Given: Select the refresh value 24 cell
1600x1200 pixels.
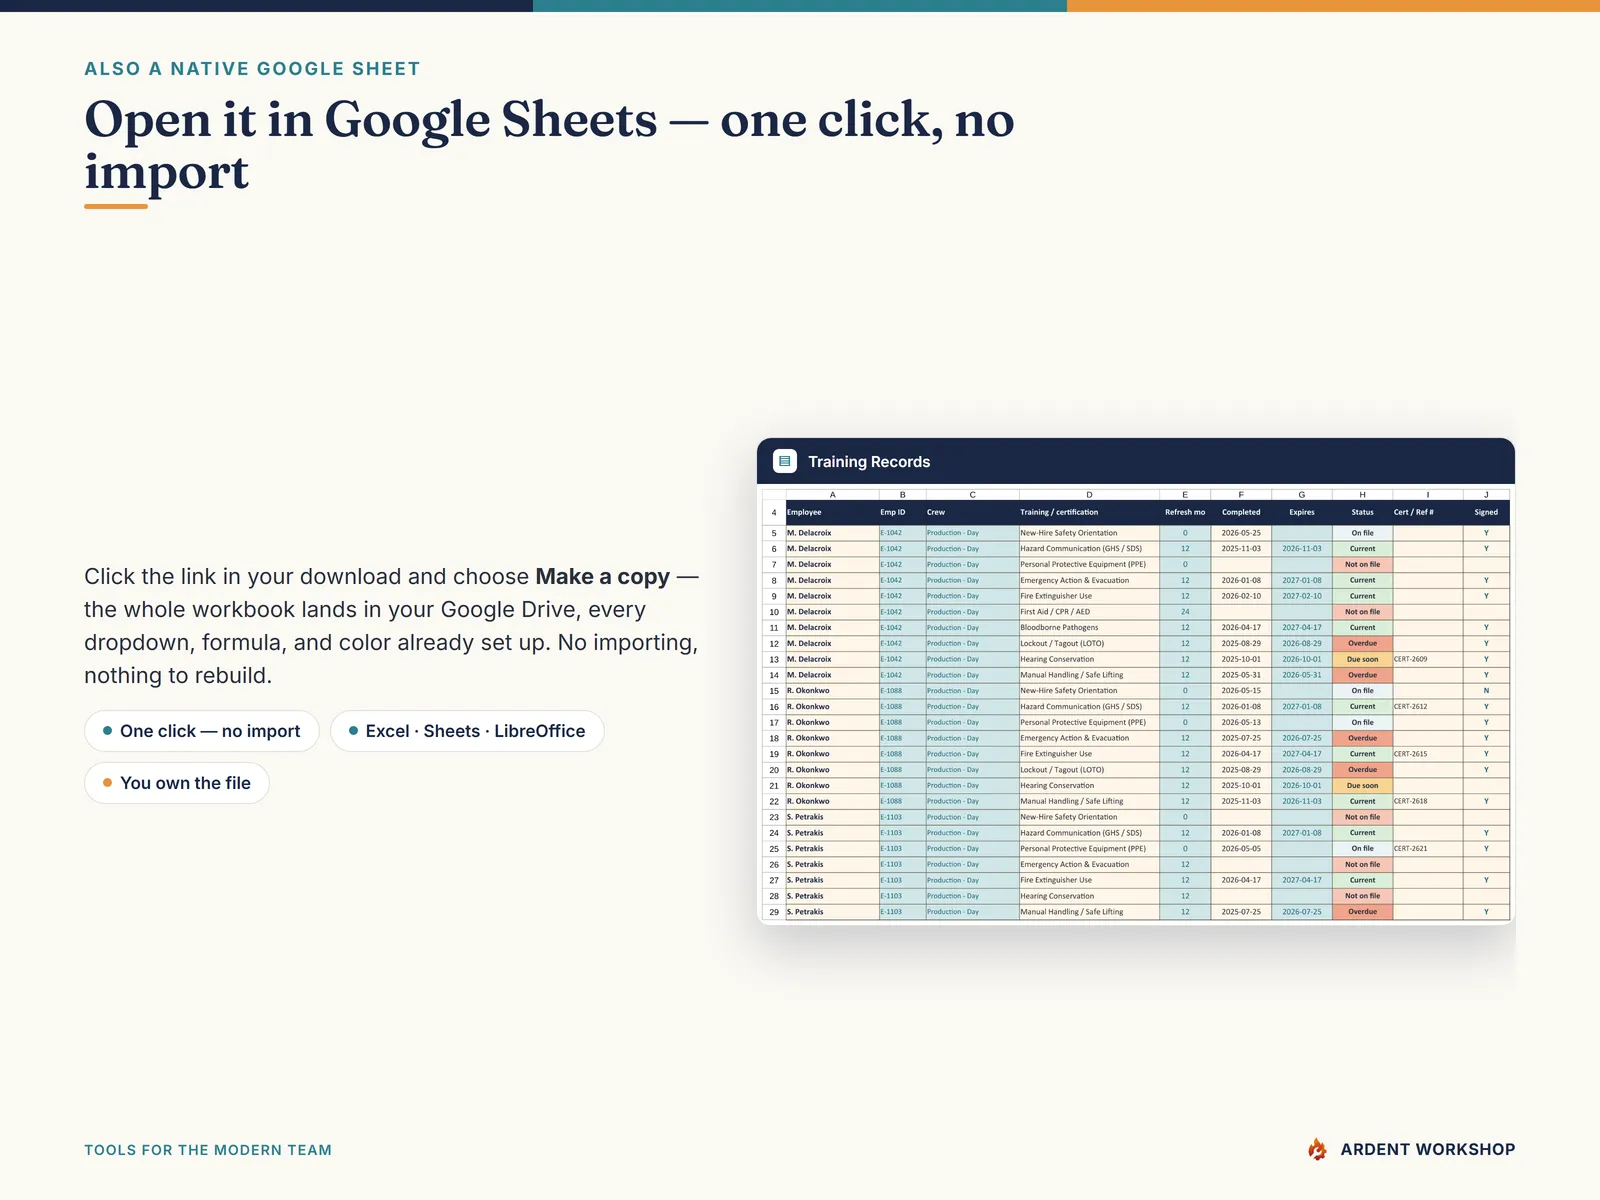Looking at the screenshot, I should [x=1185, y=612].
